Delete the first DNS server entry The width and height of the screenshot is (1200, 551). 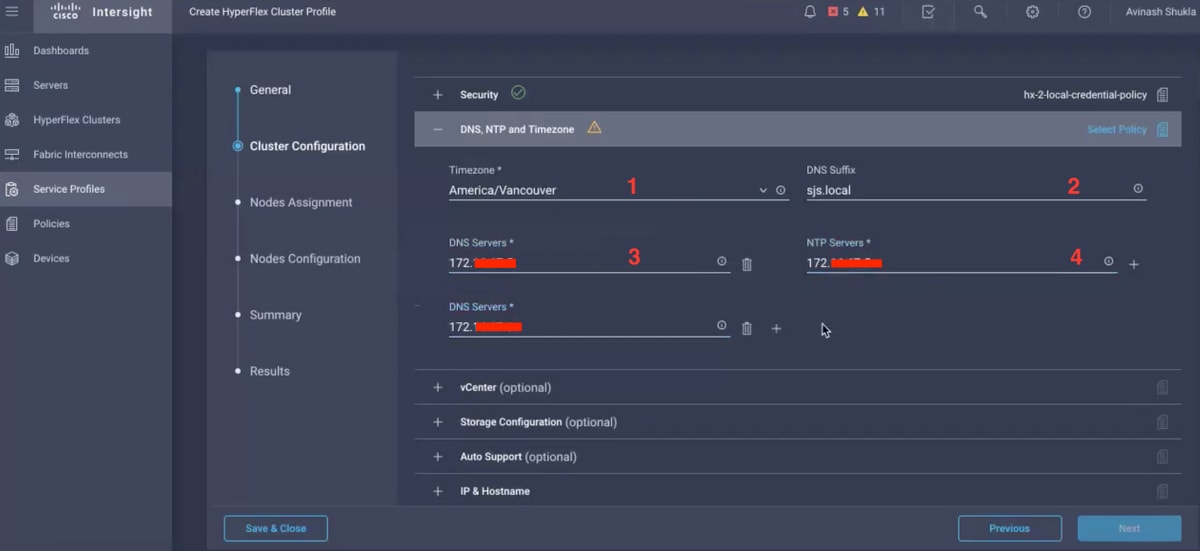pos(747,264)
